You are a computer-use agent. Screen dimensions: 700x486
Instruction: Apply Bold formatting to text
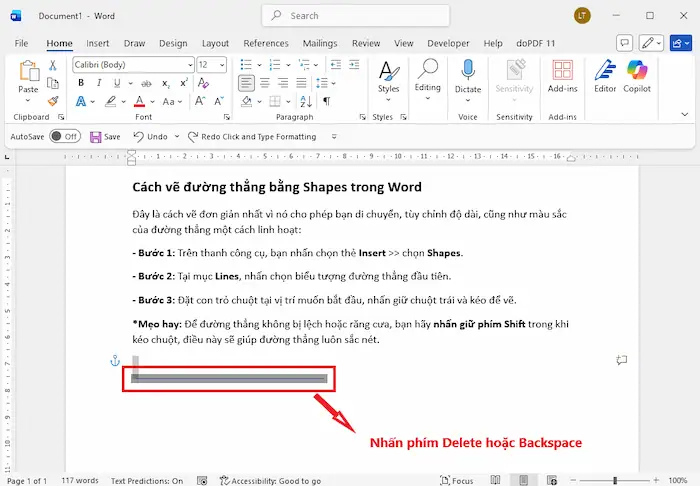[x=82, y=83]
